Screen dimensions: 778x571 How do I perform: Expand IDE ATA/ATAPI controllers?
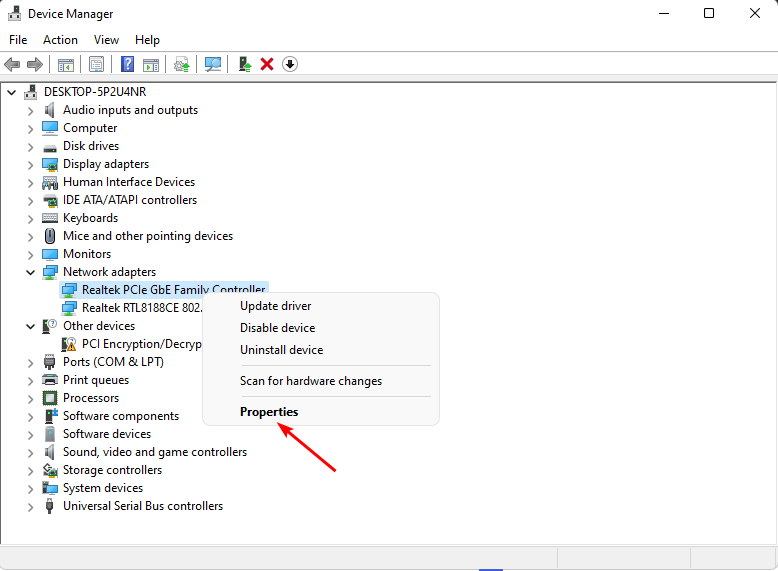tap(31, 201)
